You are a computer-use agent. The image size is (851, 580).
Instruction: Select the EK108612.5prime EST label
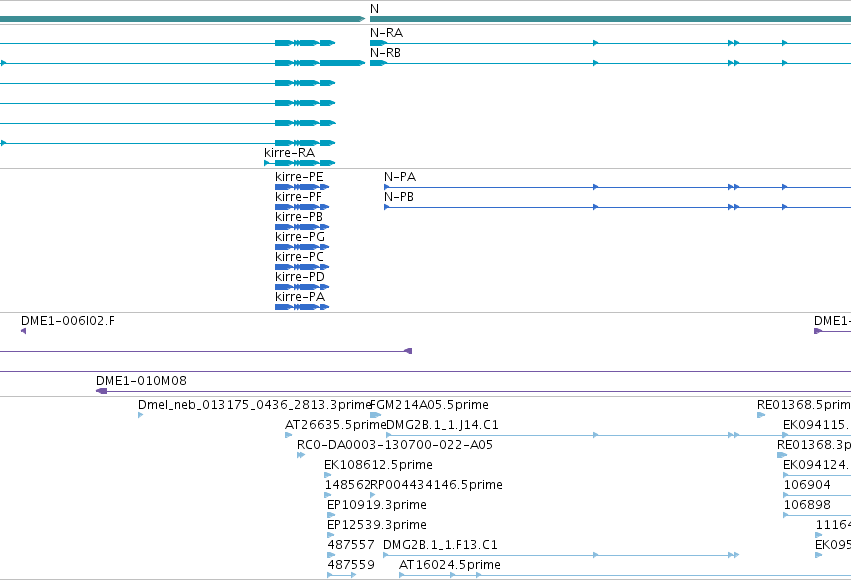[x=378, y=465]
